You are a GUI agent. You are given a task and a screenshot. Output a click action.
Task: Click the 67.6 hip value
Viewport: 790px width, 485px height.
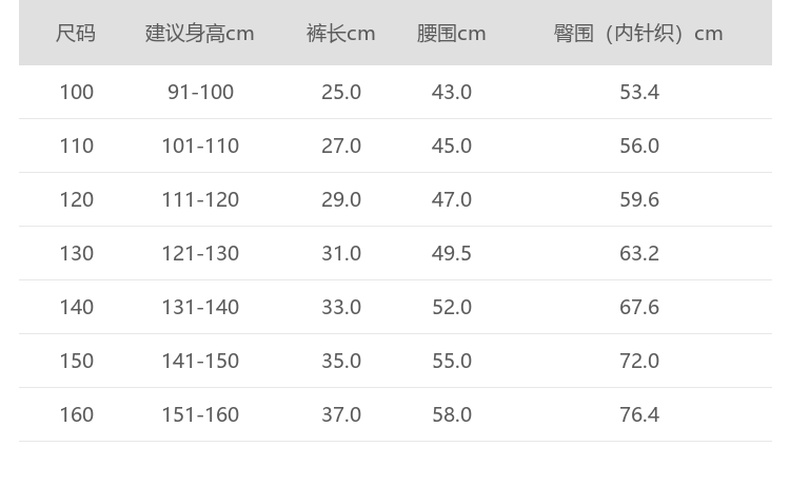(x=639, y=307)
